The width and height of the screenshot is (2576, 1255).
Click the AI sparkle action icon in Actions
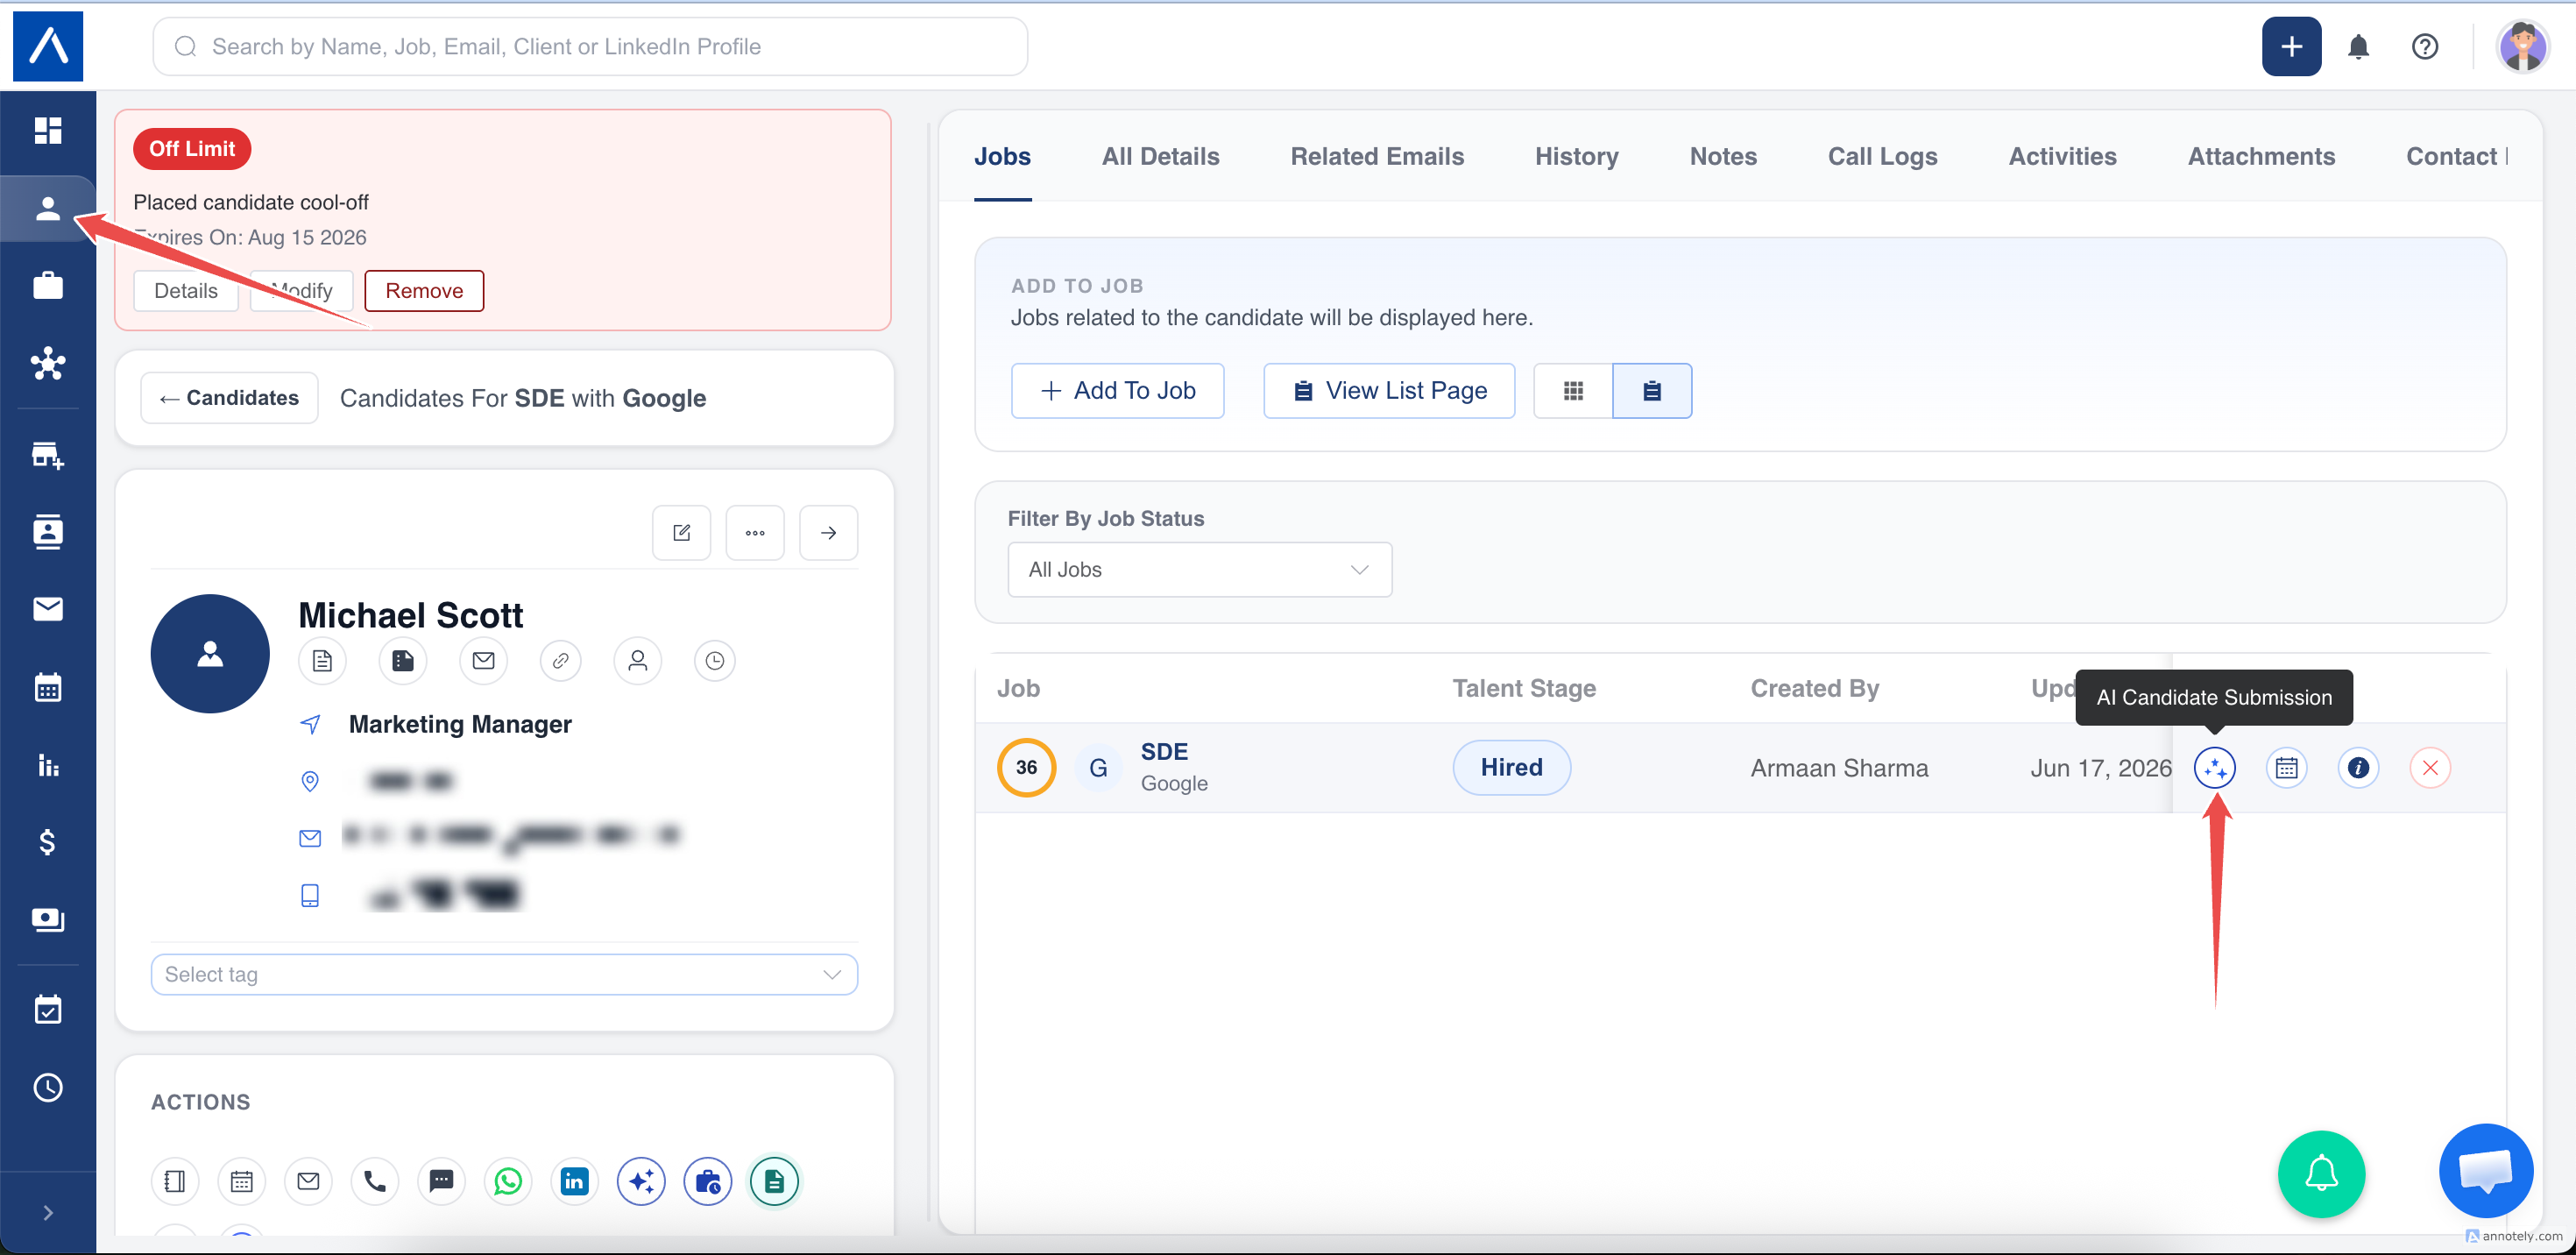(x=641, y=1181)
